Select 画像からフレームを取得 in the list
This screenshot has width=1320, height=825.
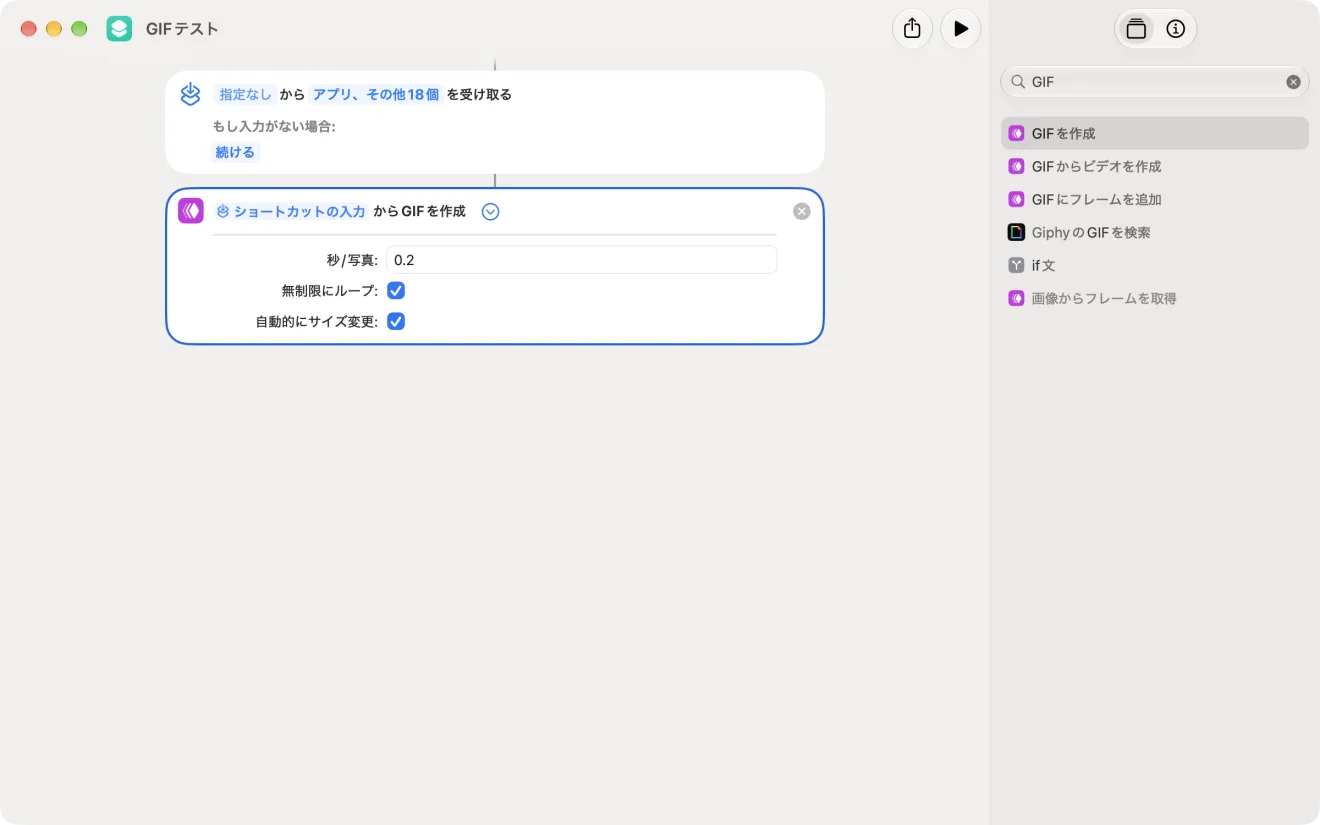pos(1154,298)
